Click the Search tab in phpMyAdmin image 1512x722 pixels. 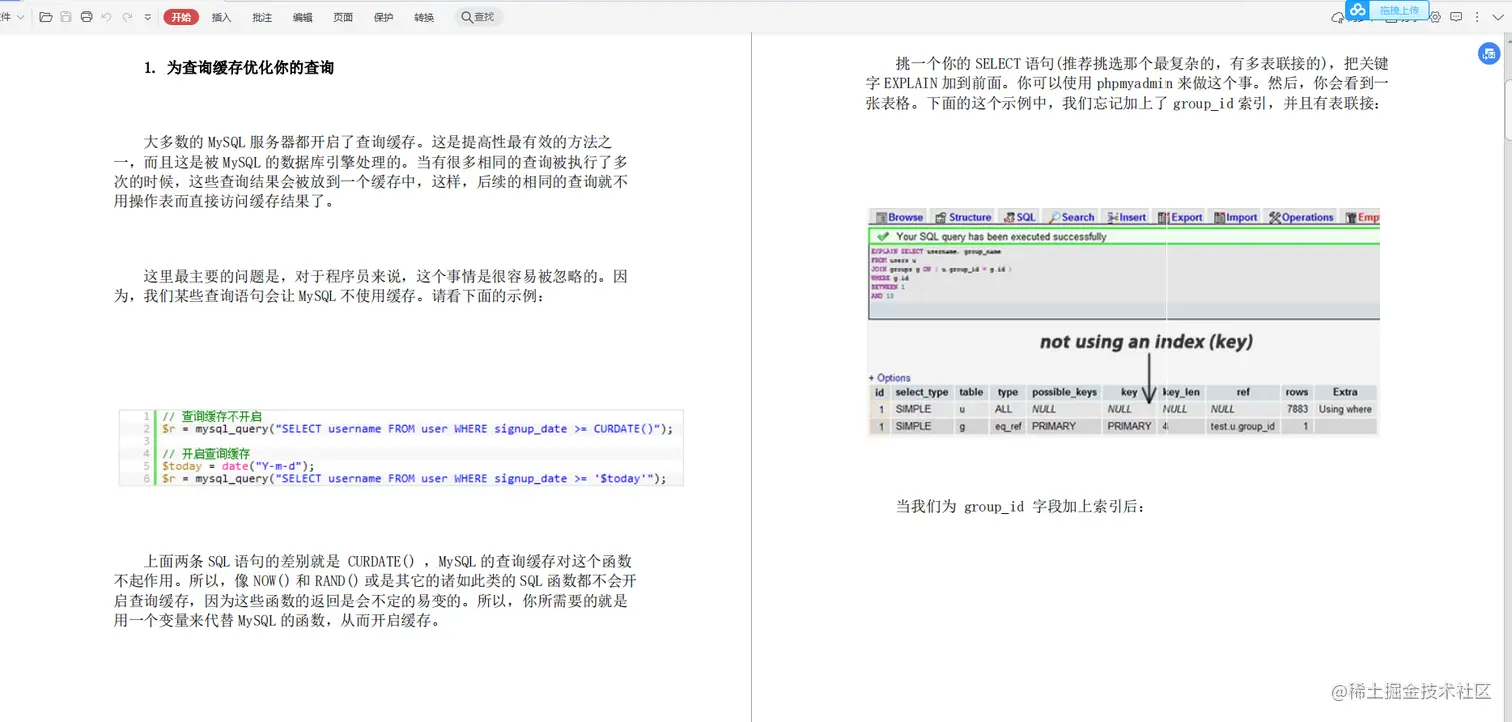tap(1071, 217)
